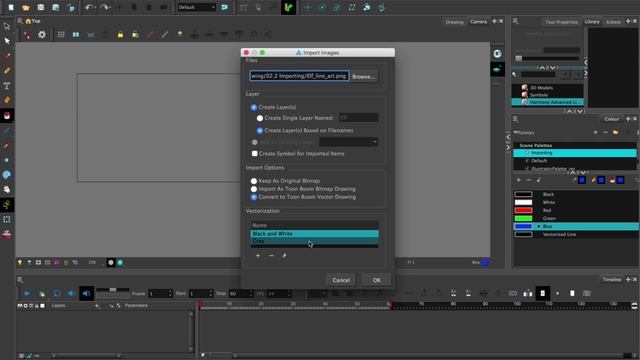
Task: Click the green highlighted tool in top toolbar
Action: (288, 7)
